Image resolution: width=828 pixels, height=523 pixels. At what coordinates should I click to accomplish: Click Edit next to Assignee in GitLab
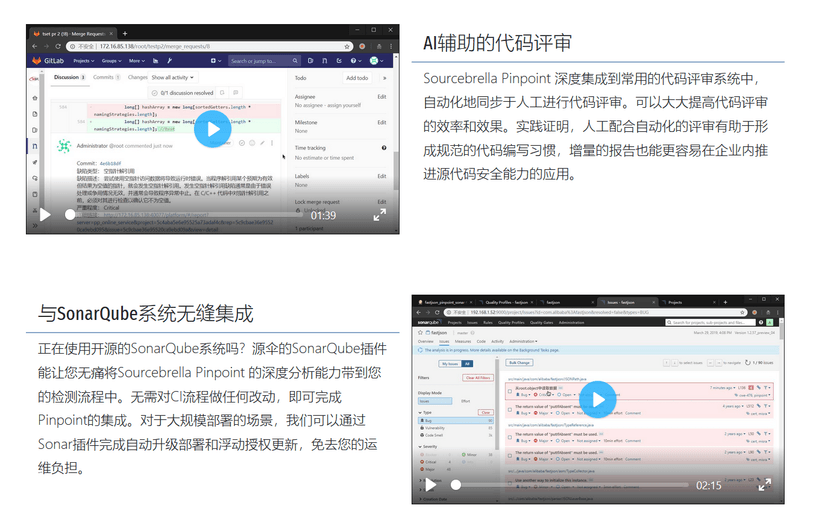(x=382, y=97)
